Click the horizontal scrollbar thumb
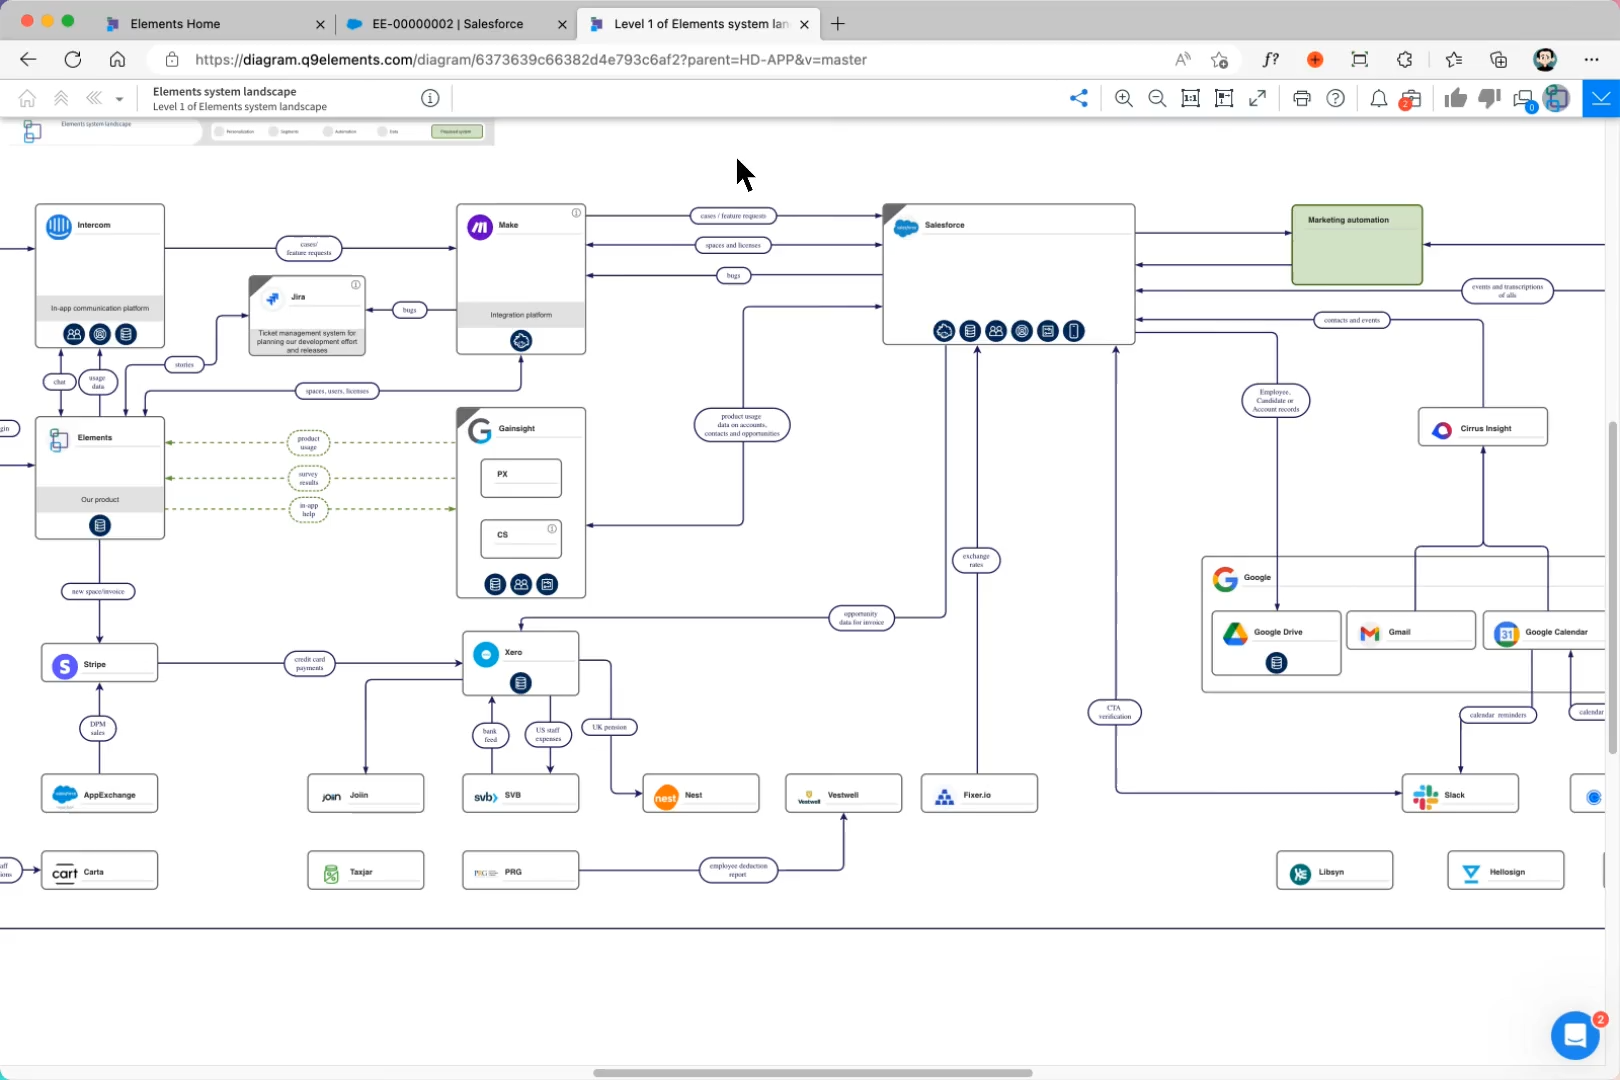The height and width of the screenshot is (1080, 1620). [812, 1073]
